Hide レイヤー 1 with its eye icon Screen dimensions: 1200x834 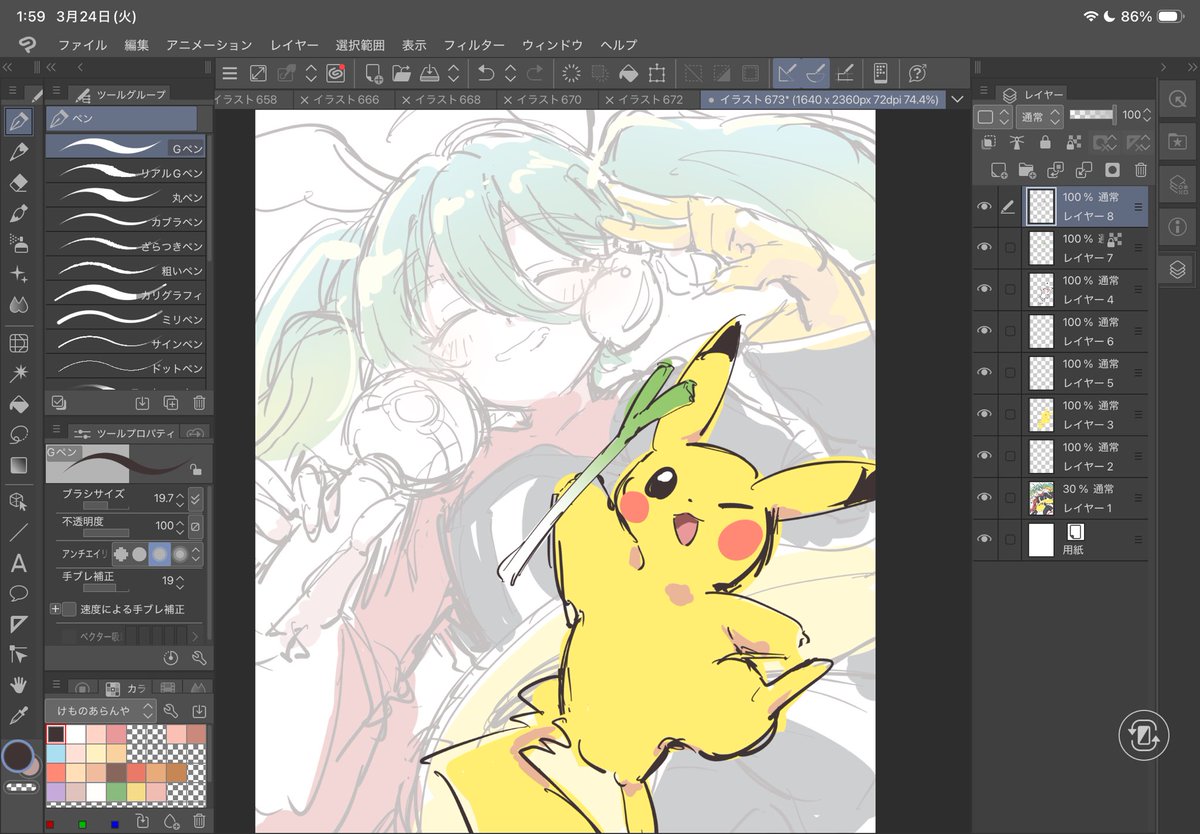pos(984,497)
